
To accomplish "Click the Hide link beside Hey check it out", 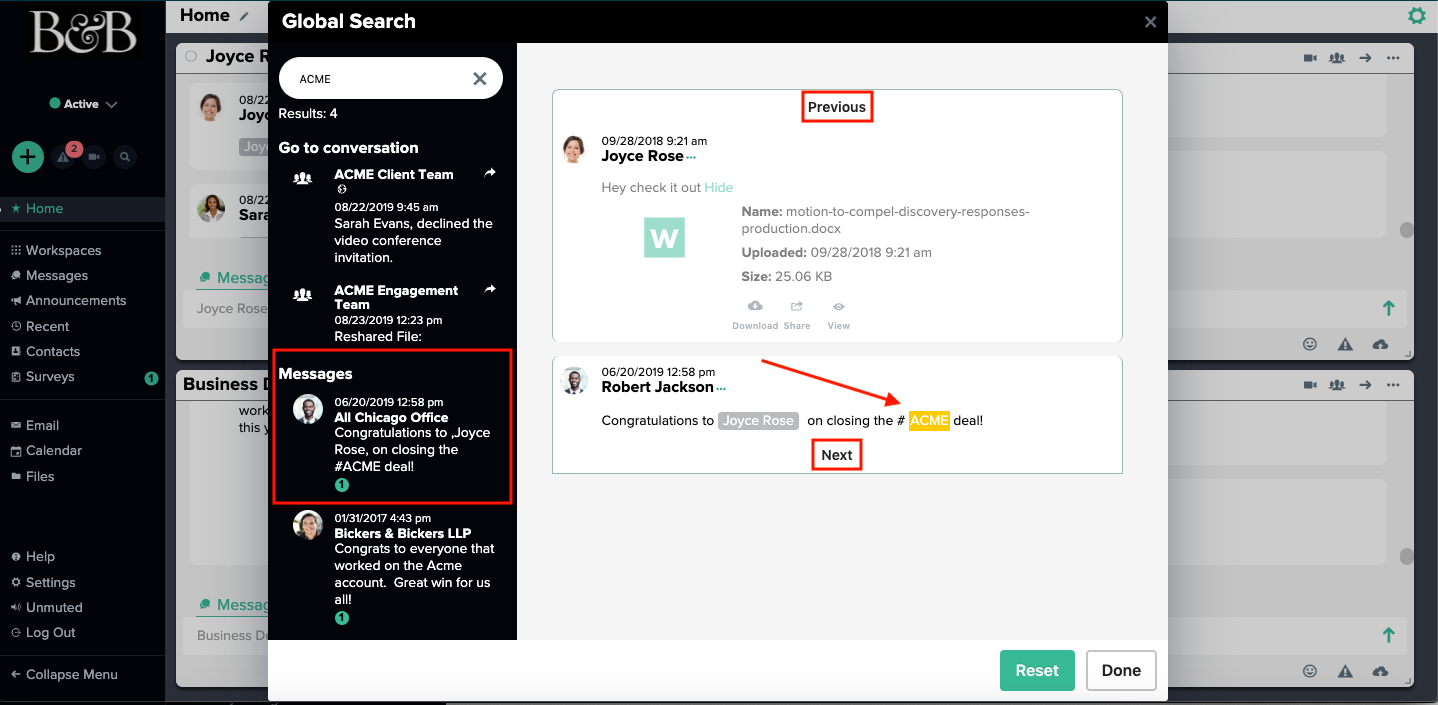I will 719,187.
